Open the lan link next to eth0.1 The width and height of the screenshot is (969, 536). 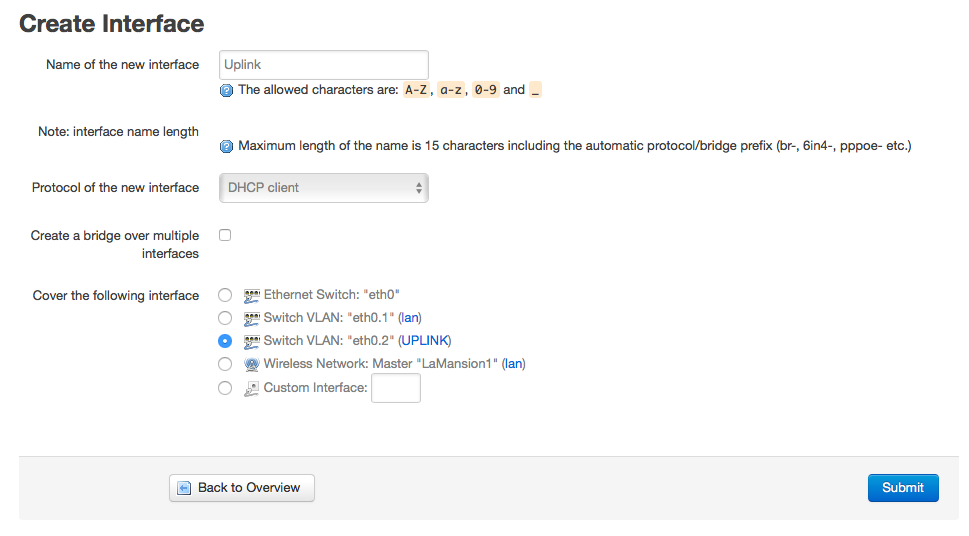tap(410, 318)
